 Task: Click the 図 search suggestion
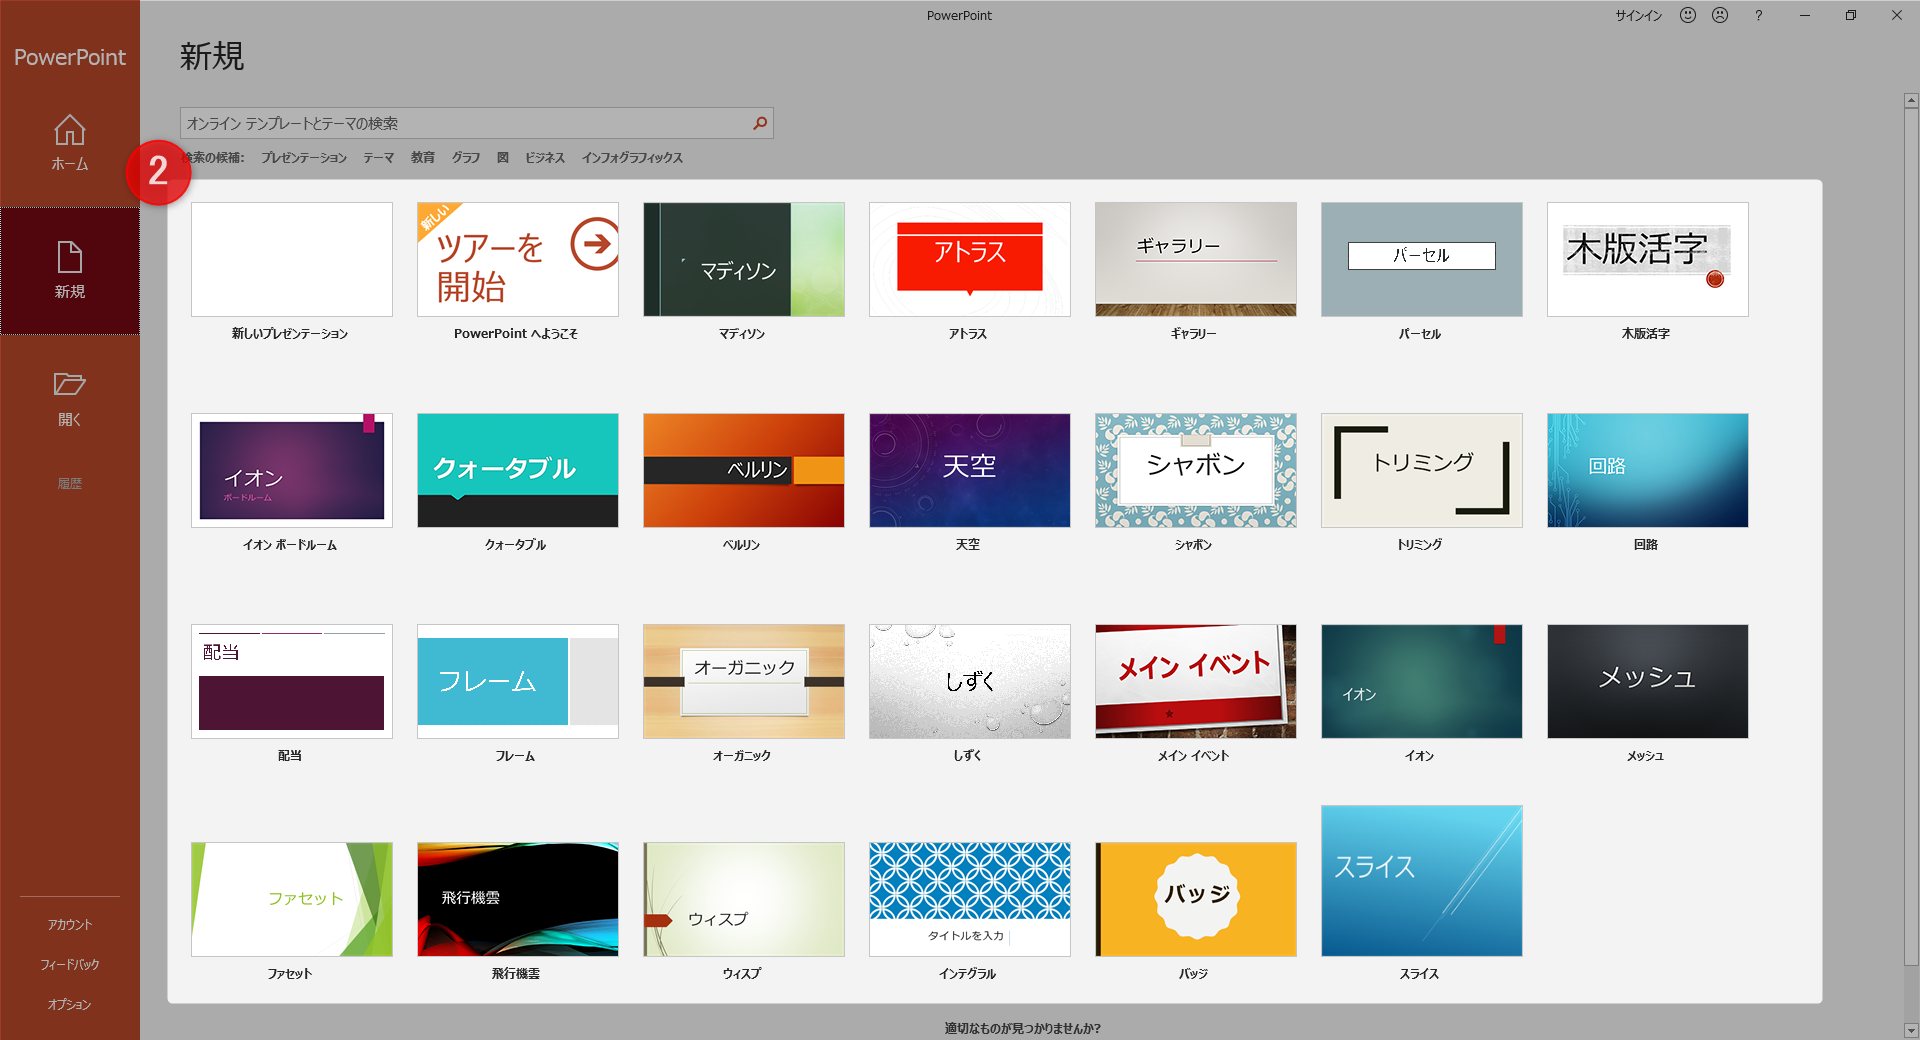[503, 158]
